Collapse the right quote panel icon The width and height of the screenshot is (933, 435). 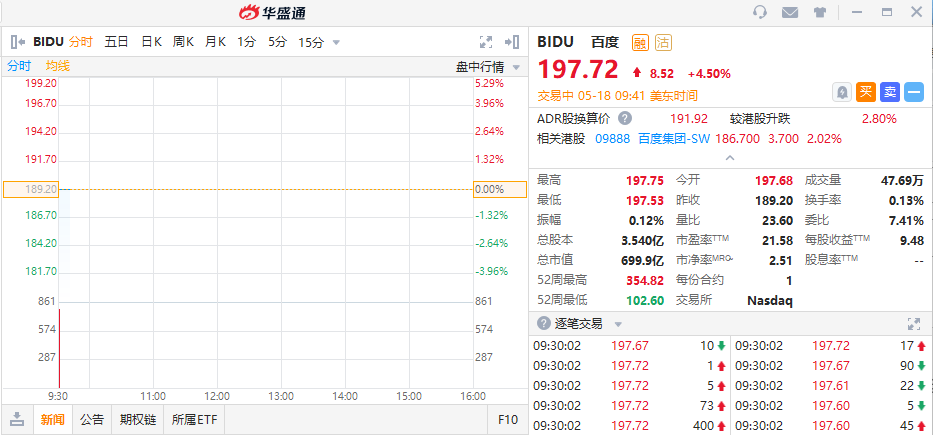[x=512, y=42]
